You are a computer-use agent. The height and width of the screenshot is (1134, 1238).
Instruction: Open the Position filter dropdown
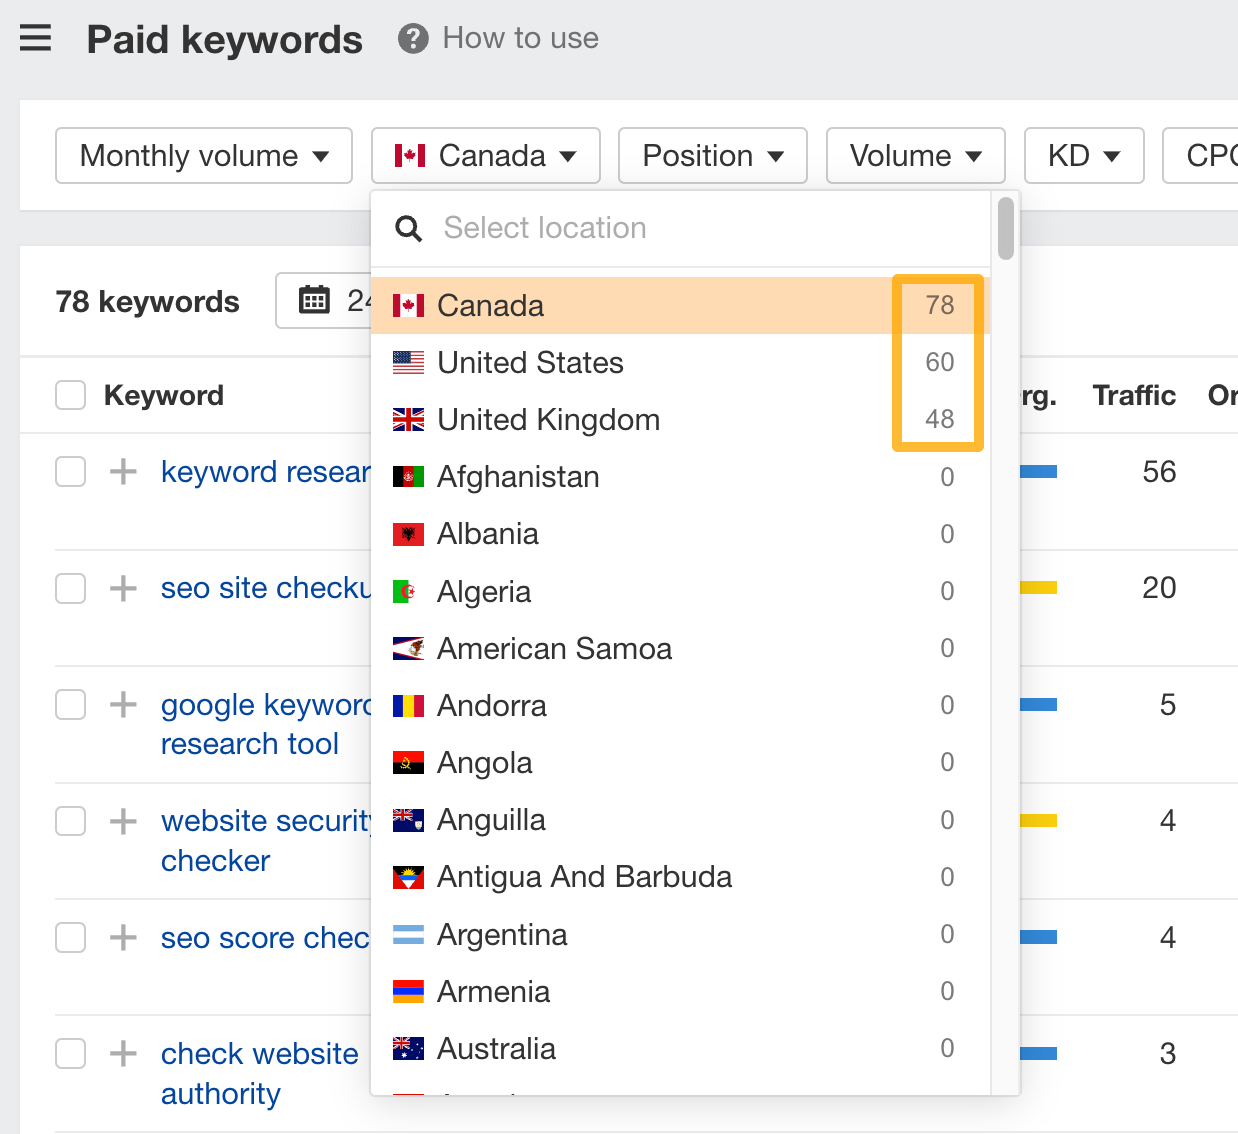tap(712, 155)
